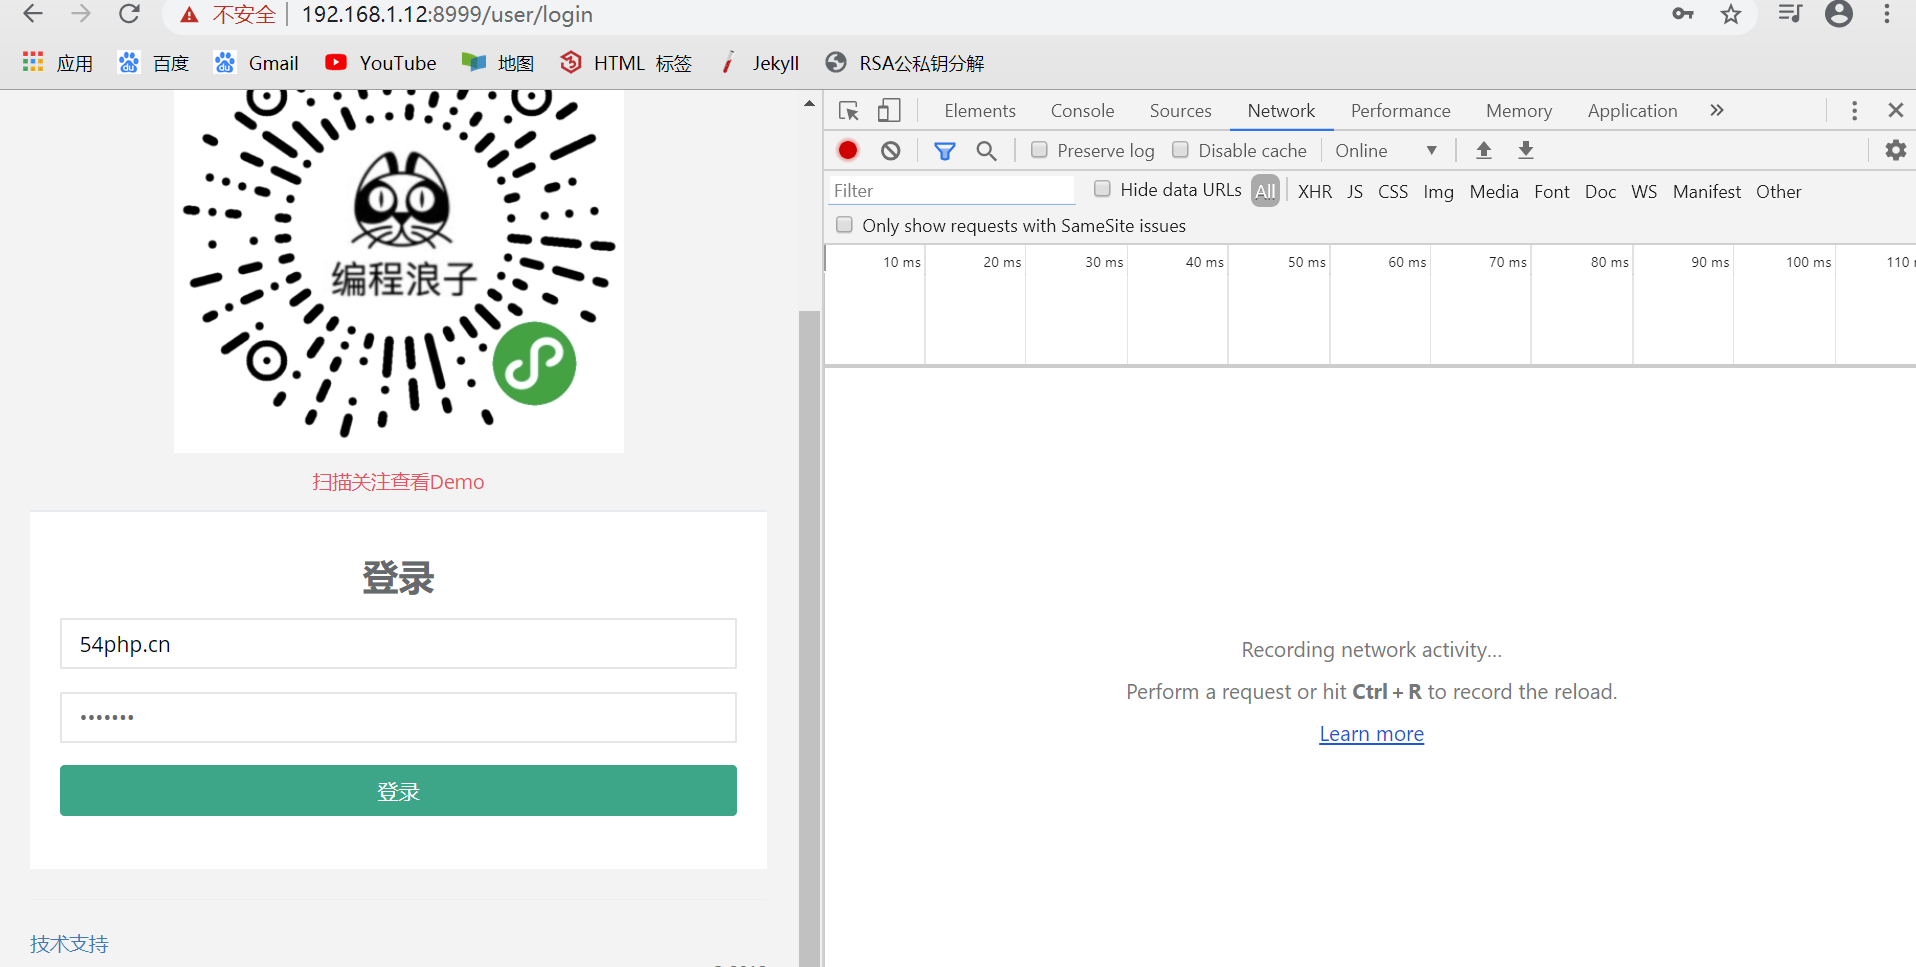1916x967 pixels.
Task: Open saved password key icon
Action: point(1683,14)
